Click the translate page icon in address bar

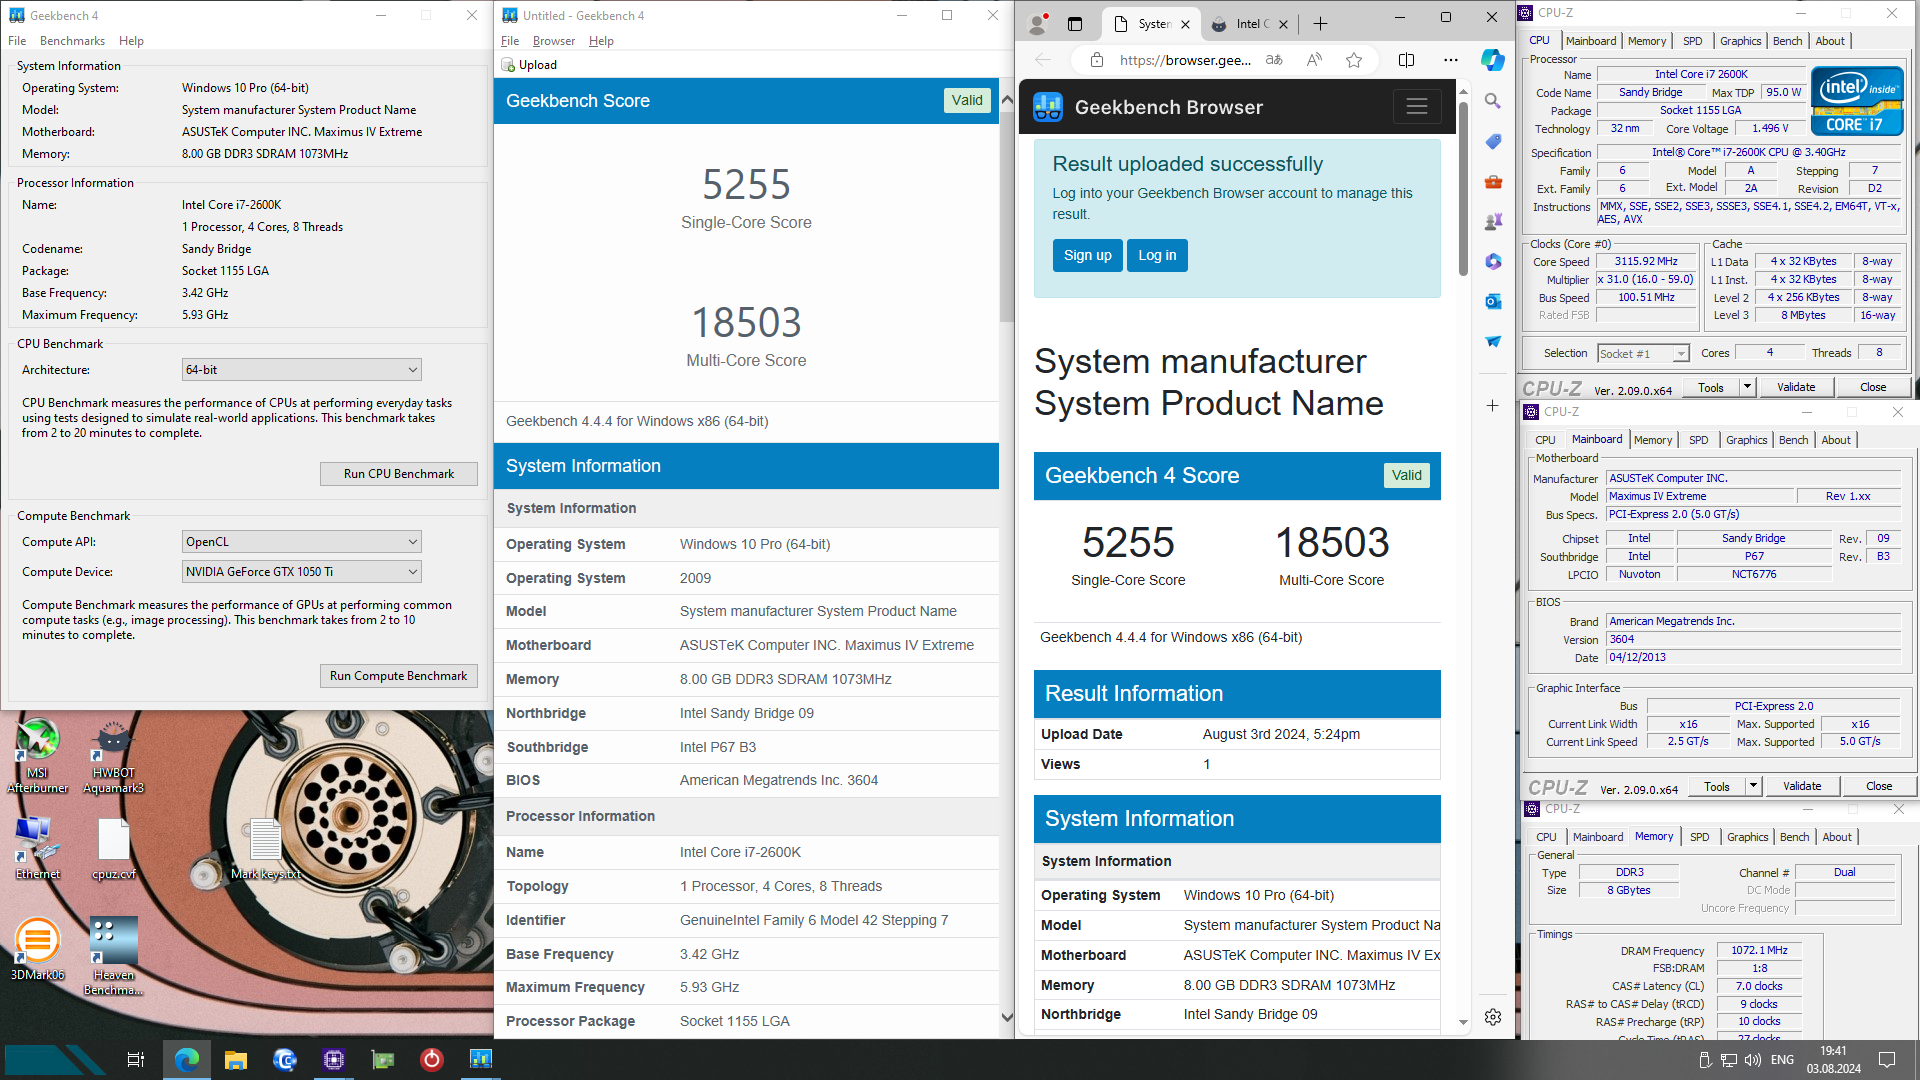(x=1274, y=60)
